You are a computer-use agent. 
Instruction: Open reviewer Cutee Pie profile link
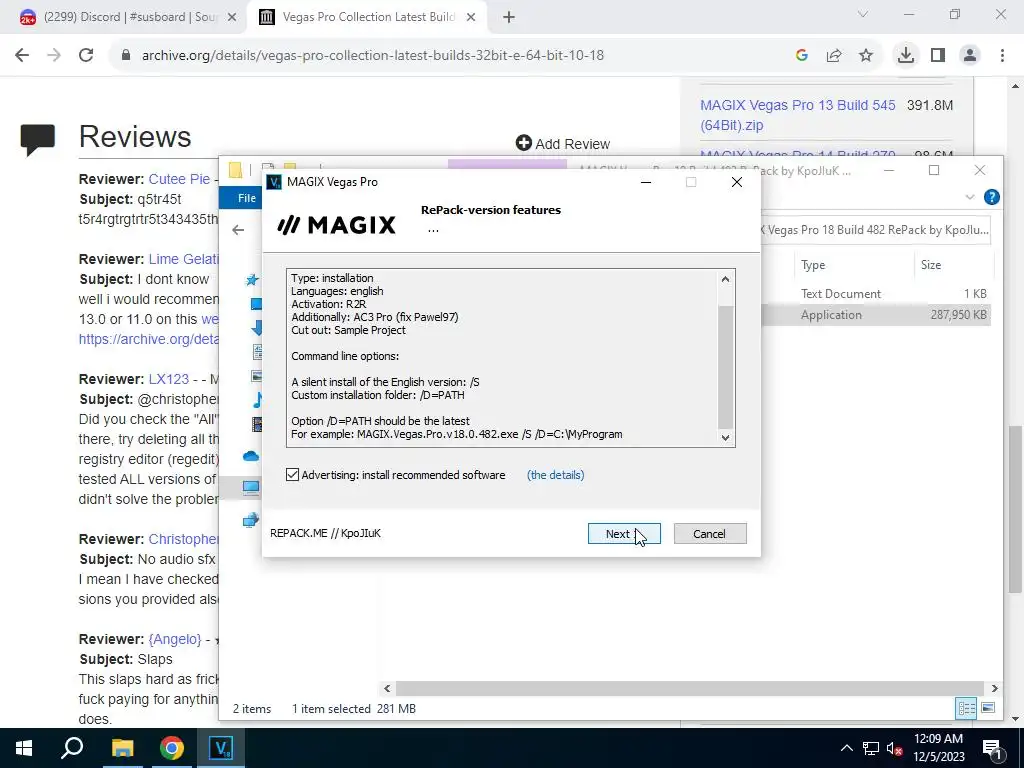[180, 179]
